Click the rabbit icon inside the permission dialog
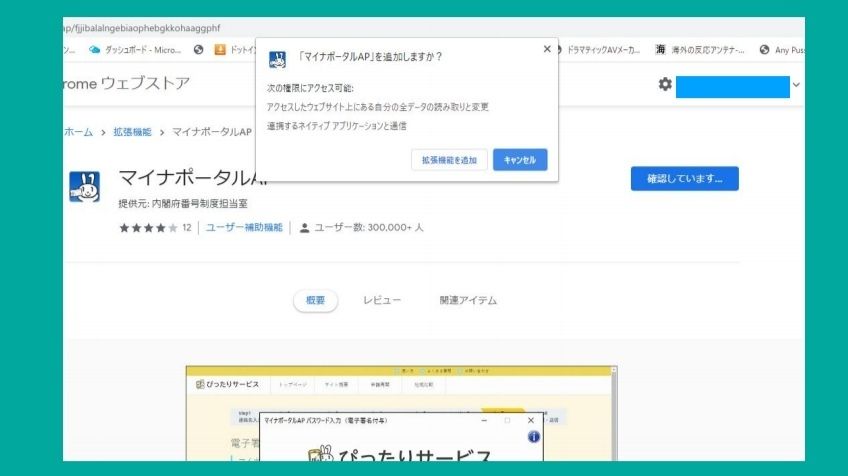Image resolution: width=848 pixels, height=476 pixels. point(279,58)
